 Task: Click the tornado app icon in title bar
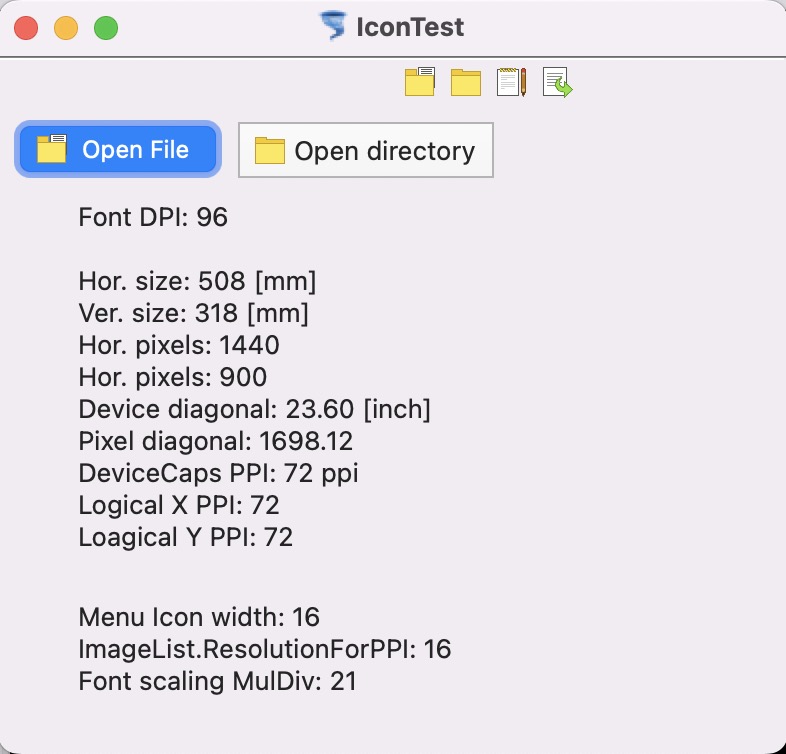tap(333, 26)
